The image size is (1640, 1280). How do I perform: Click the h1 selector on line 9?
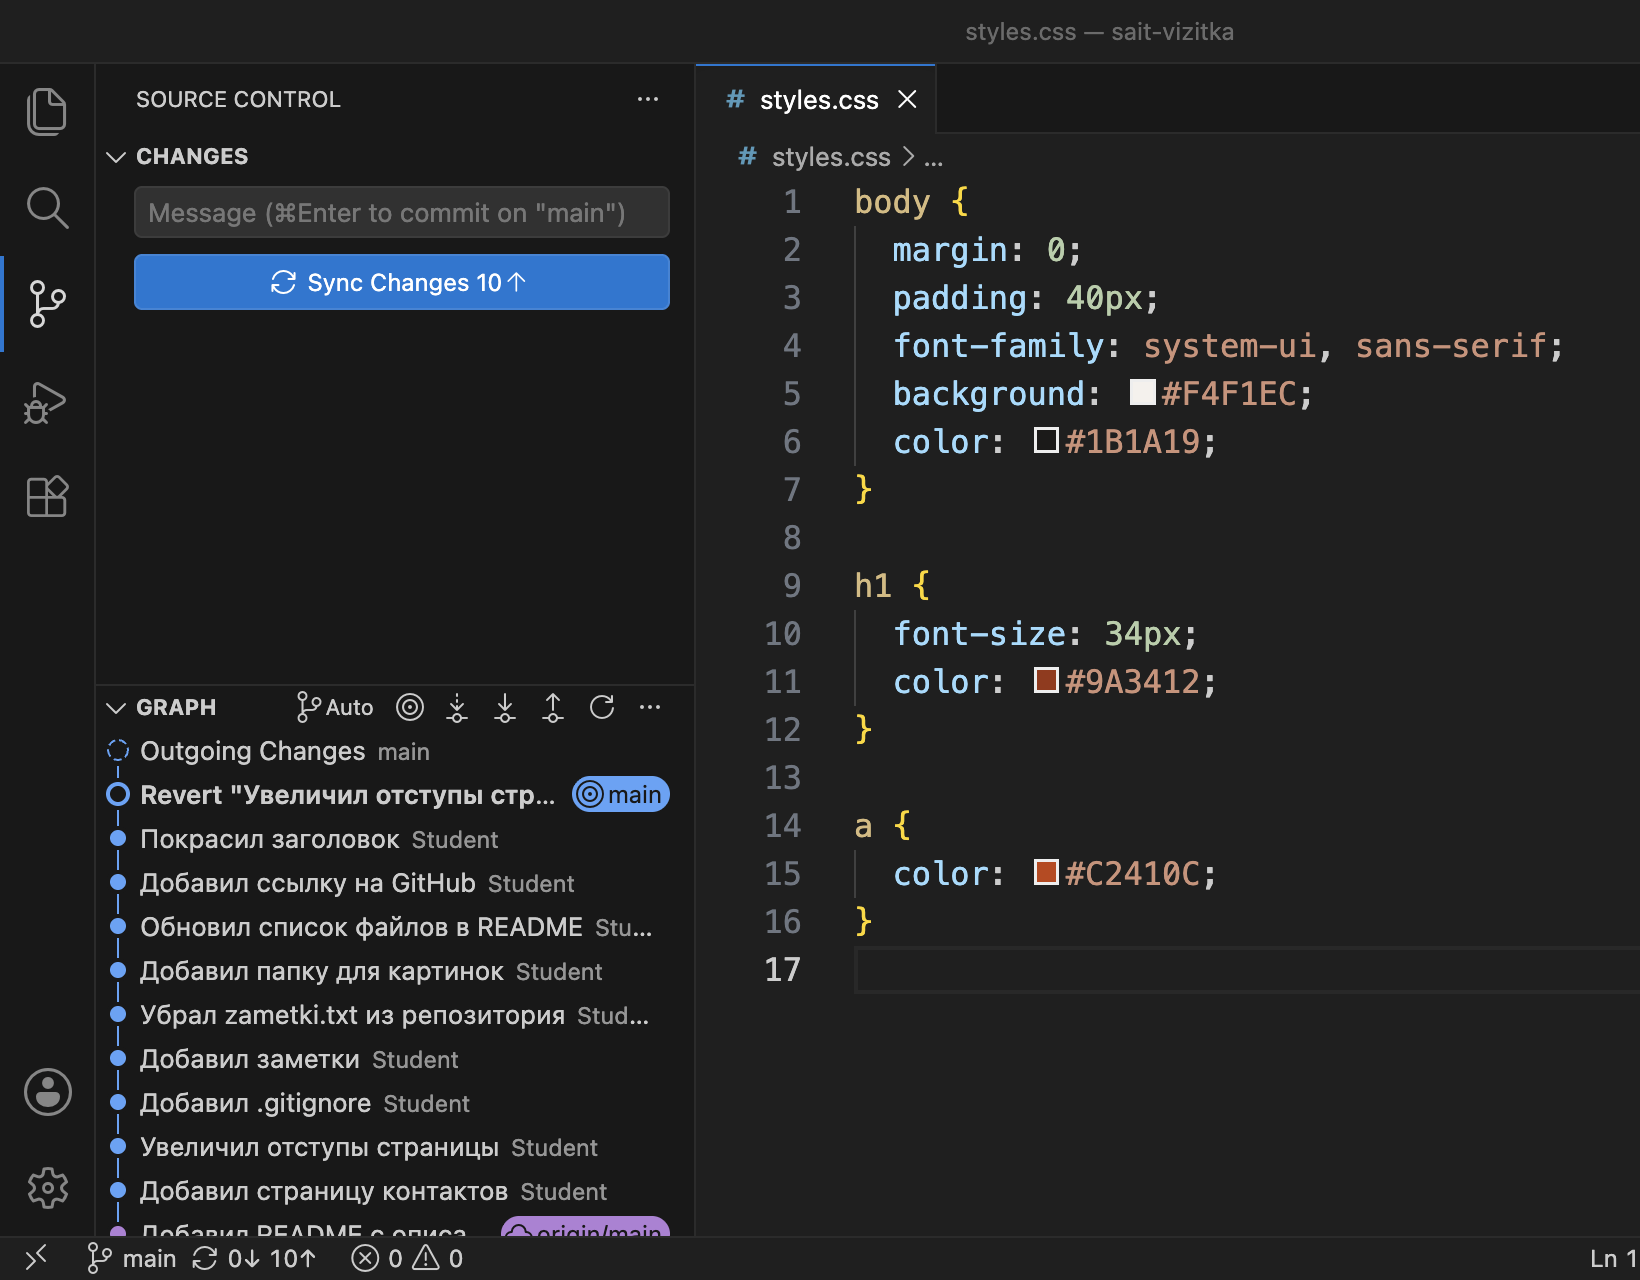point(873,585)
